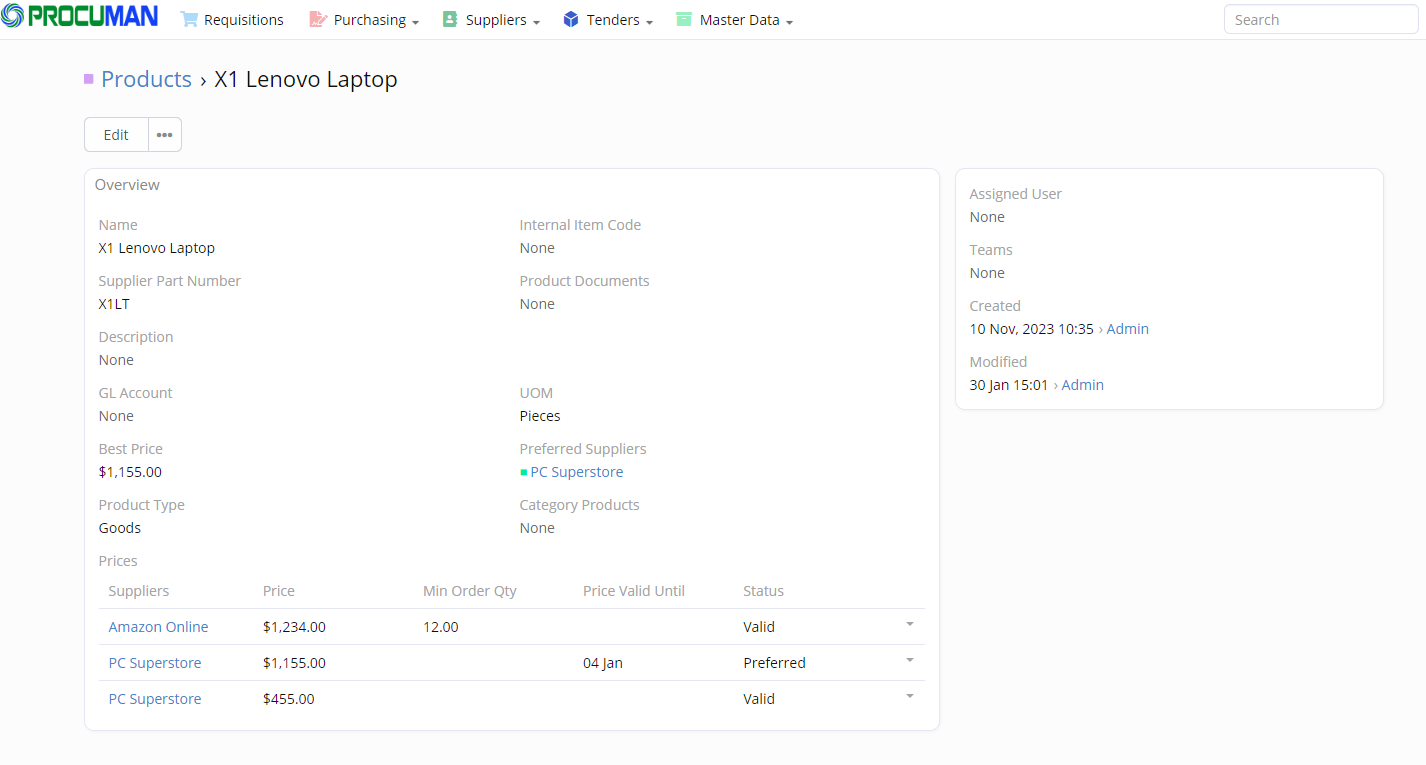Open the Amazon Online supplier link
Screen dimensions: 1426x765
[x=158, y=627]
